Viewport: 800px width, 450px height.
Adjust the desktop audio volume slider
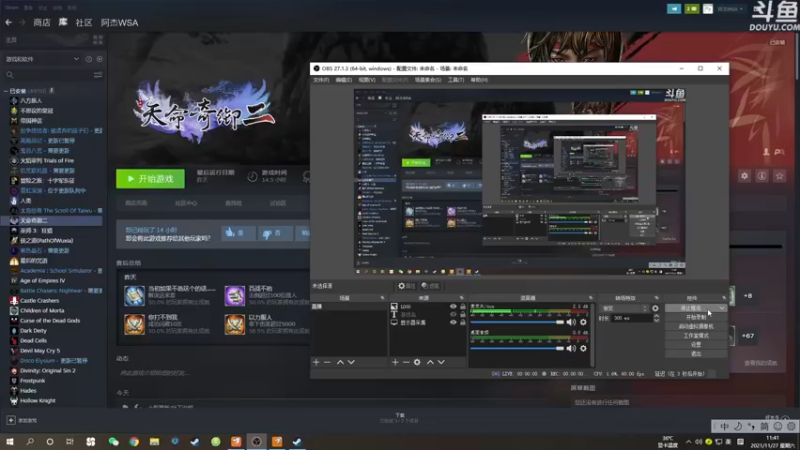pyautogui.click(x=517, y=348)
